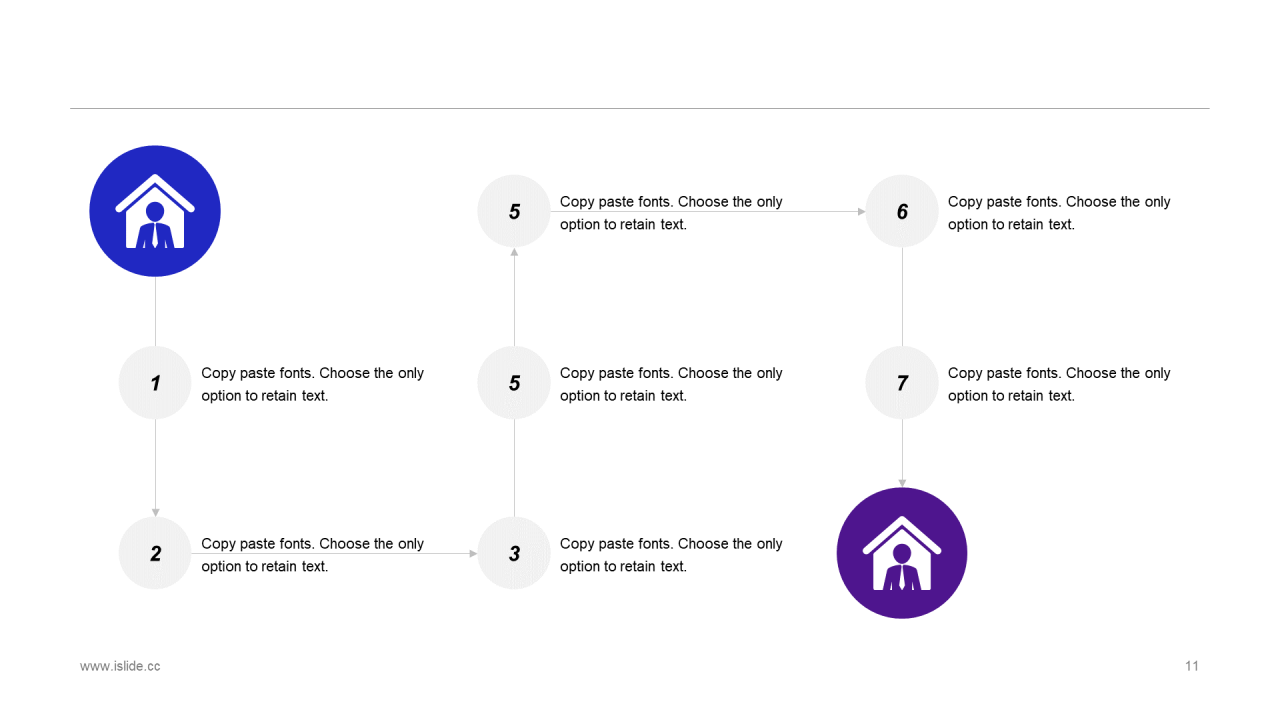Viewport: 1280px width, 720px height.
Task: Click the slide number 11
Action: pyautogui.click(x=1192, y=666)
